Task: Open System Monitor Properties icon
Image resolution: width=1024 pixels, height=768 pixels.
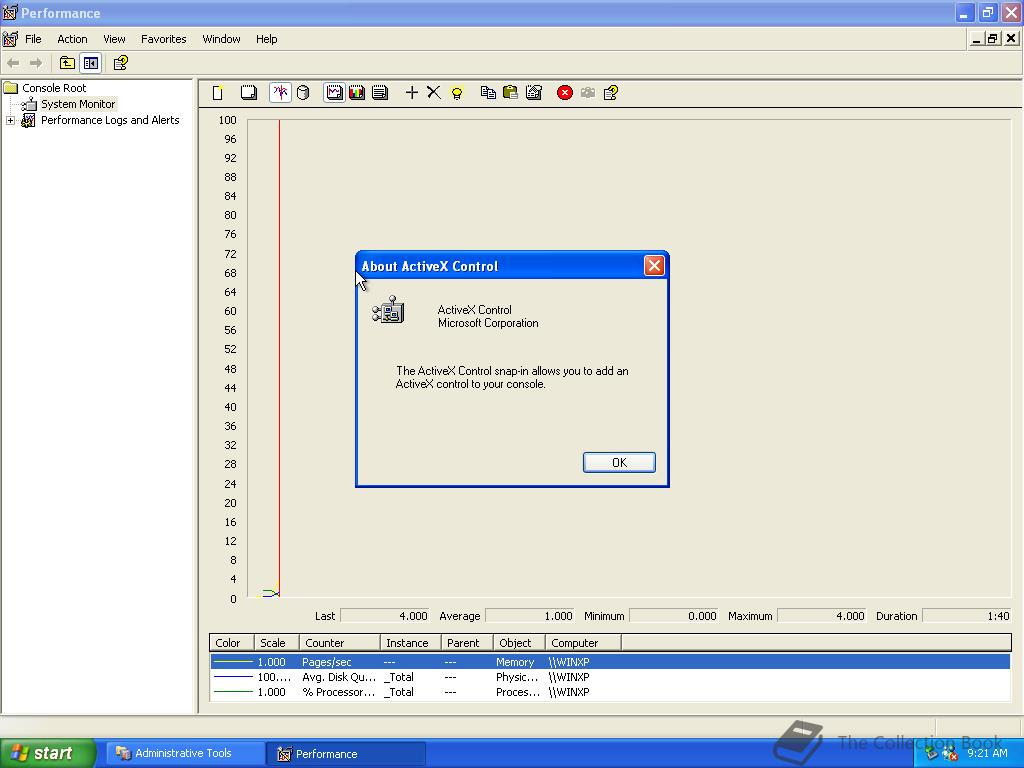Action: [x=534, y=93]
